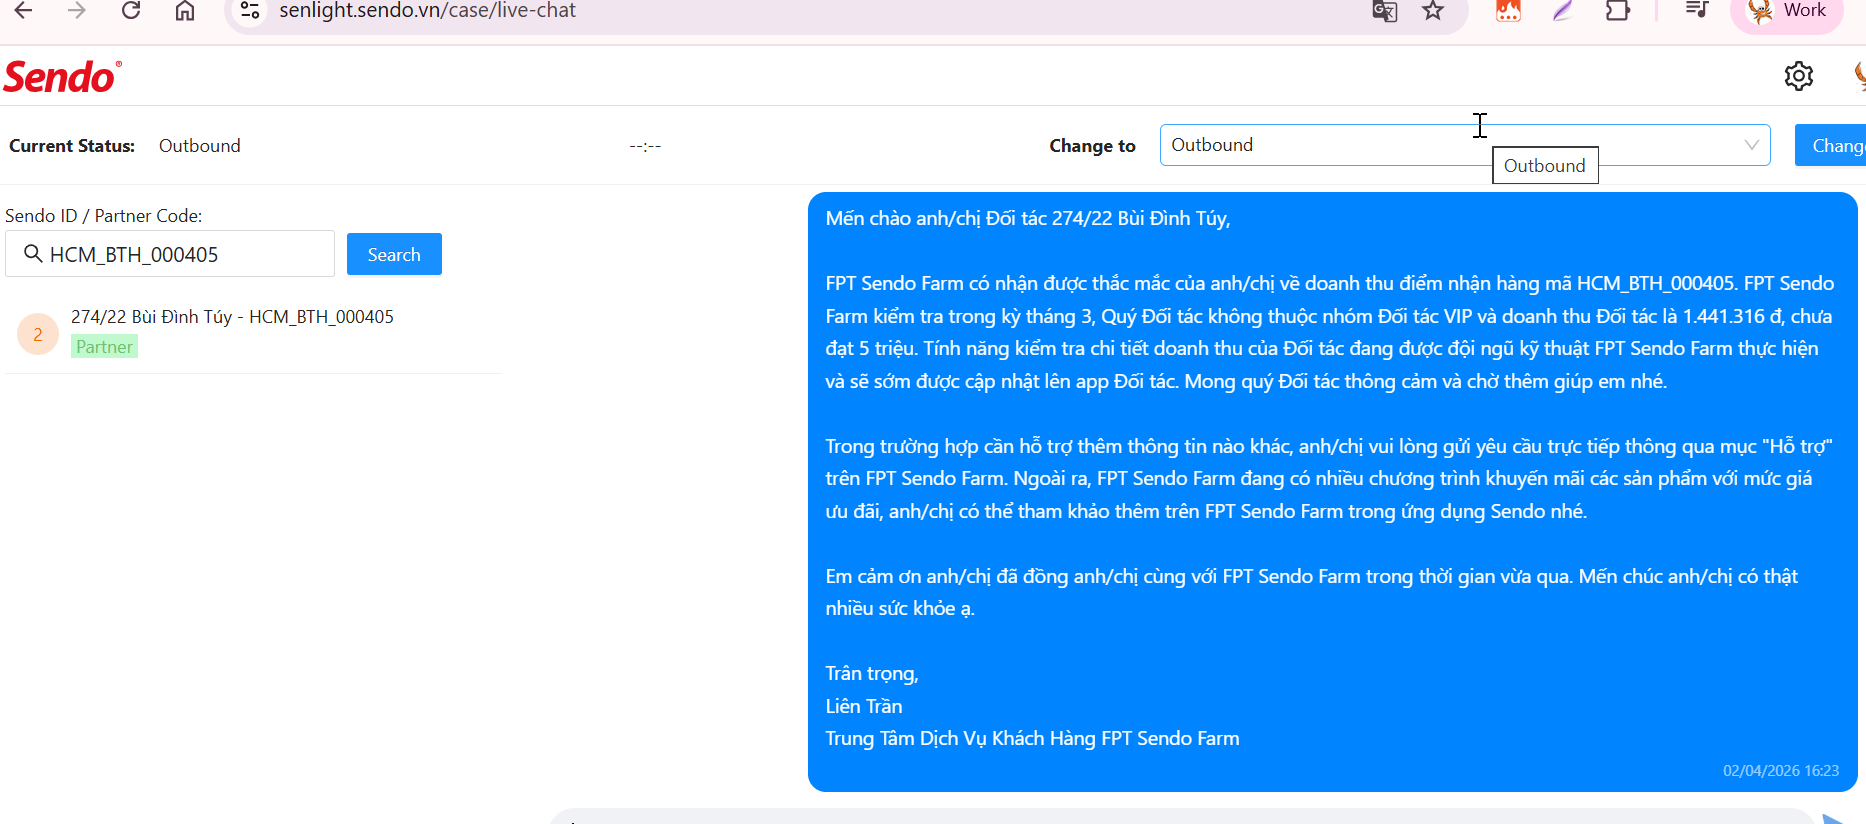The width and height of the screenshot is (1866, 824).
Task: Click the message timestamp 02/04/2026 16:23
Action: click(x=1780, y=771)
